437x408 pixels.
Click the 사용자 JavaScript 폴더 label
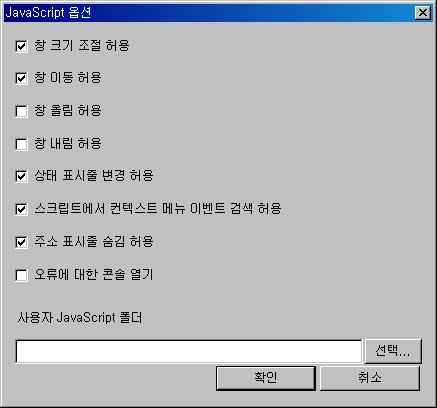(x=80, y=317)
